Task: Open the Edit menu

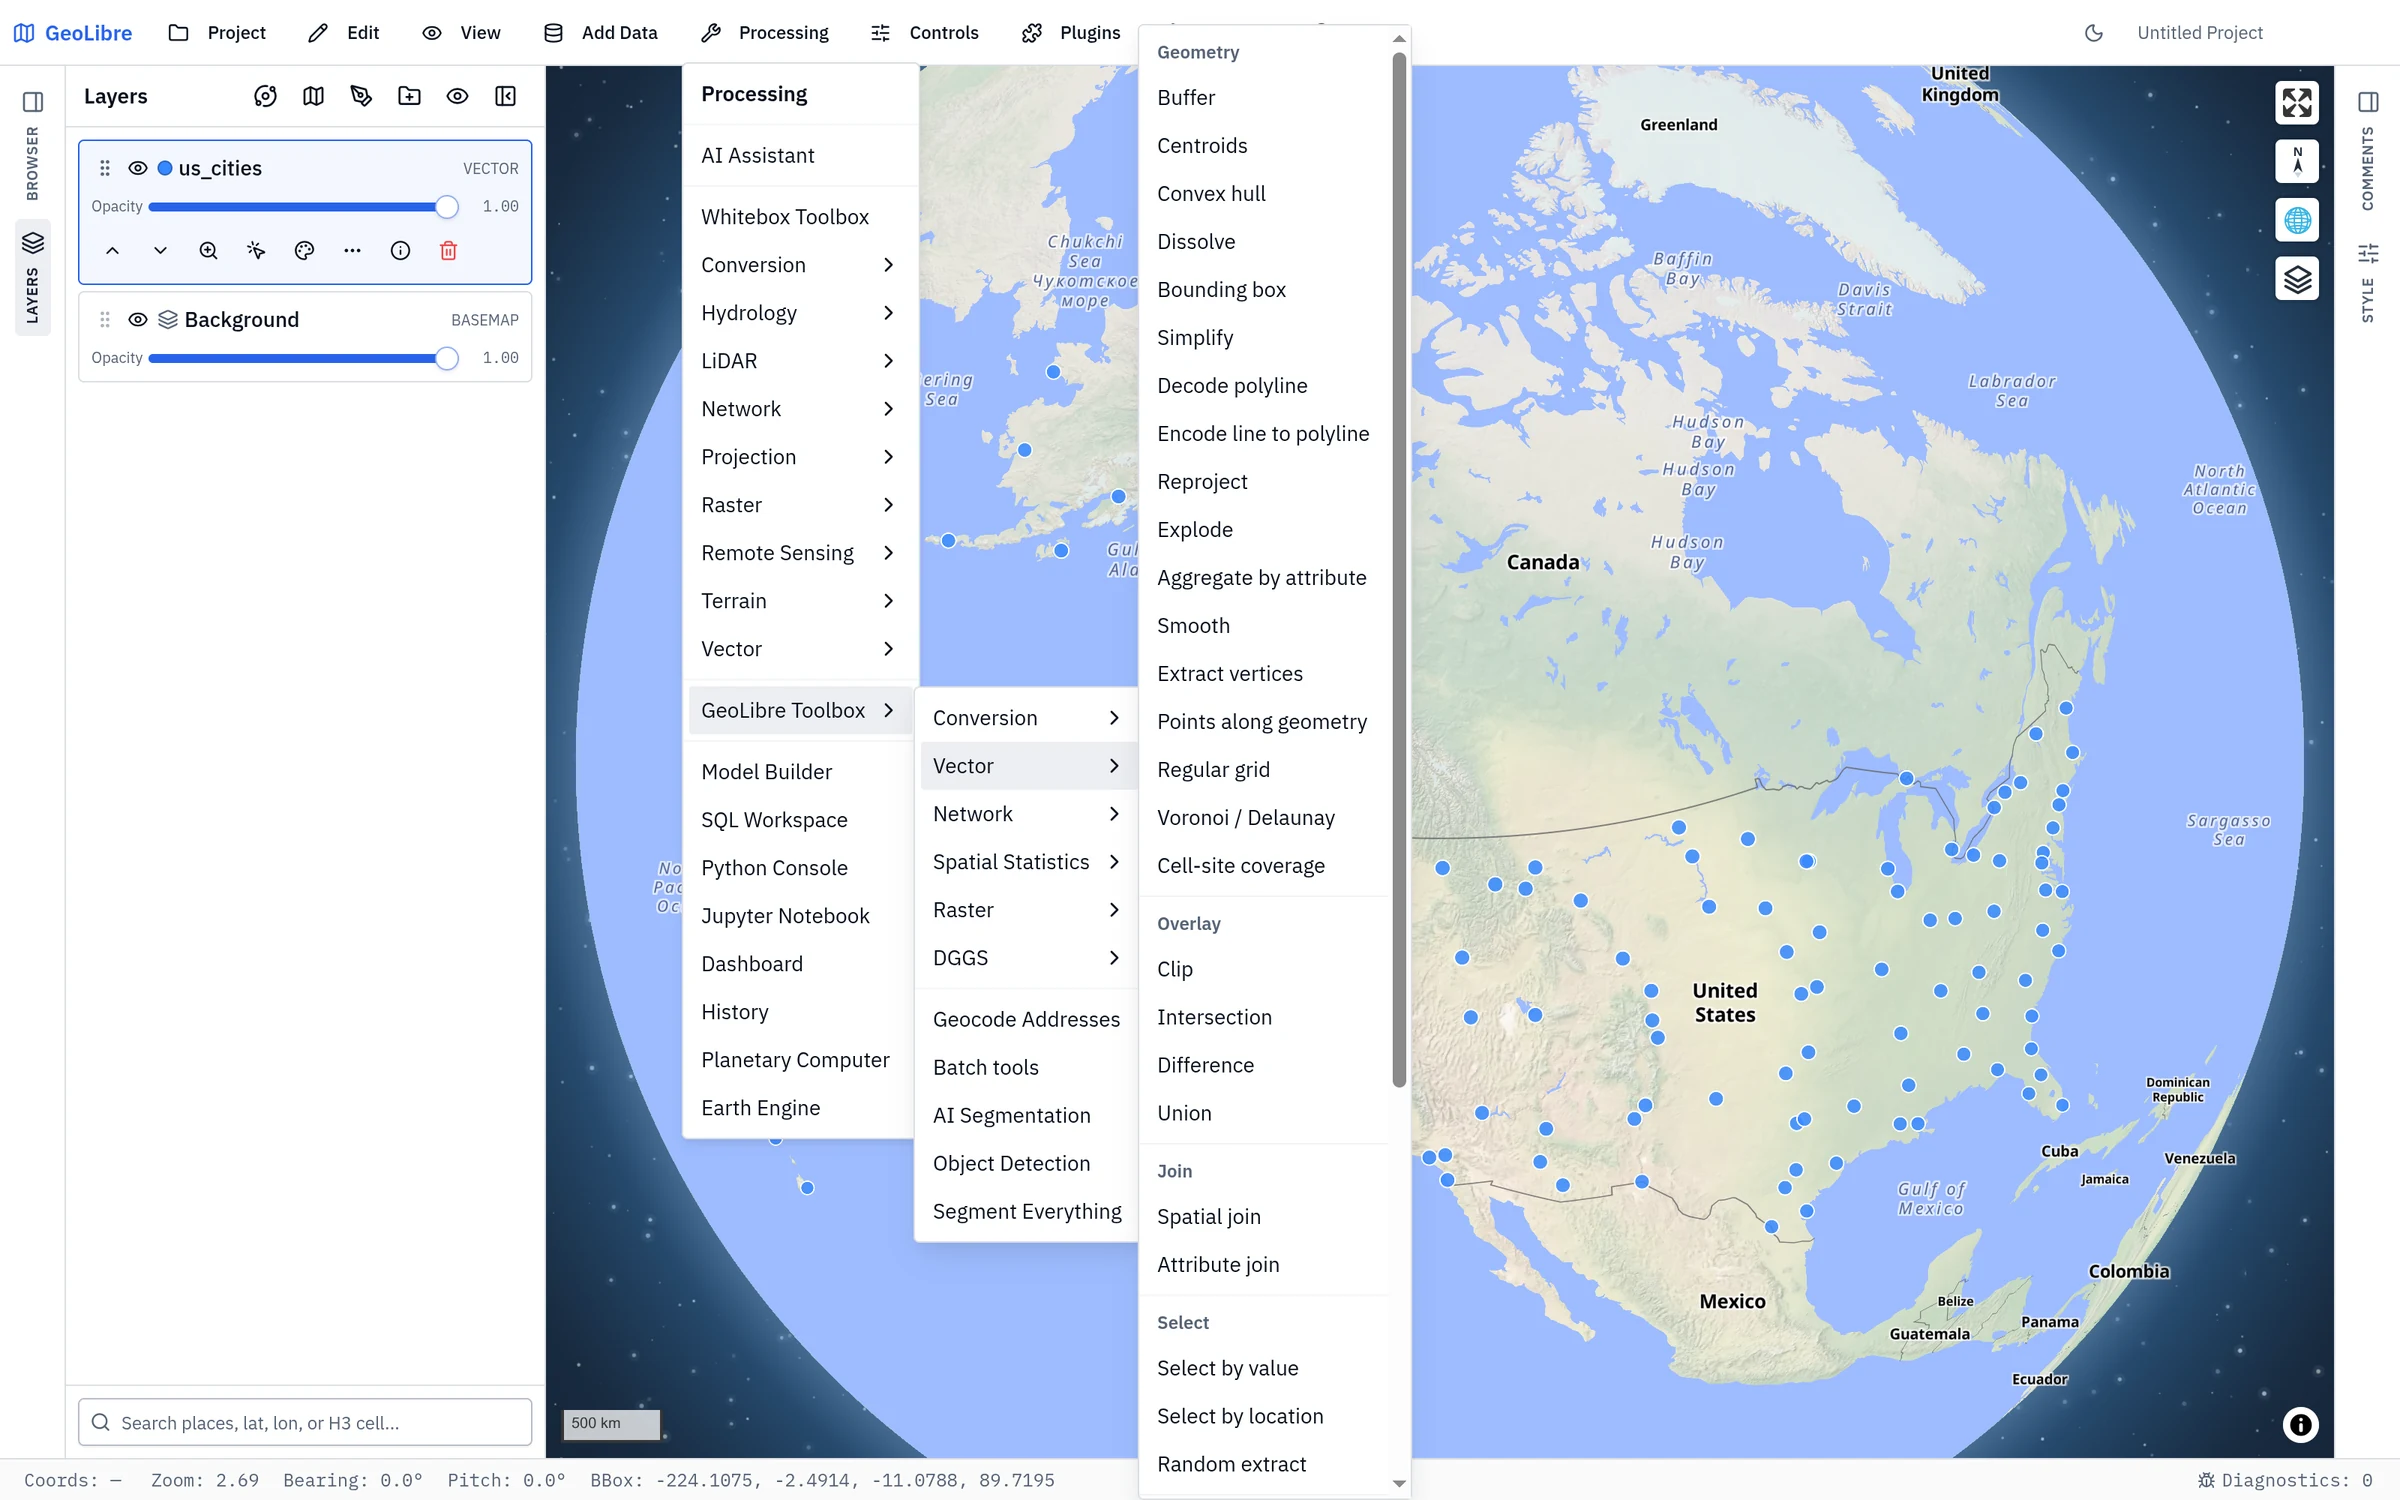Action: coord(343,33)
